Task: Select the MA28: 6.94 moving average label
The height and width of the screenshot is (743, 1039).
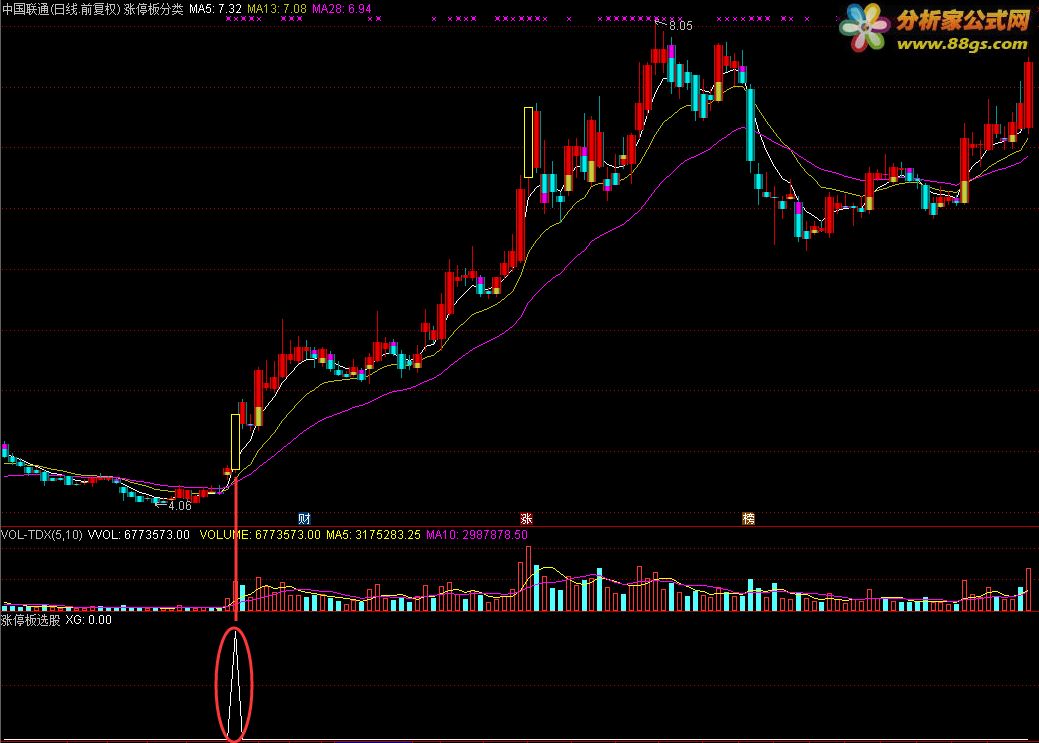Action: point(342,9)
